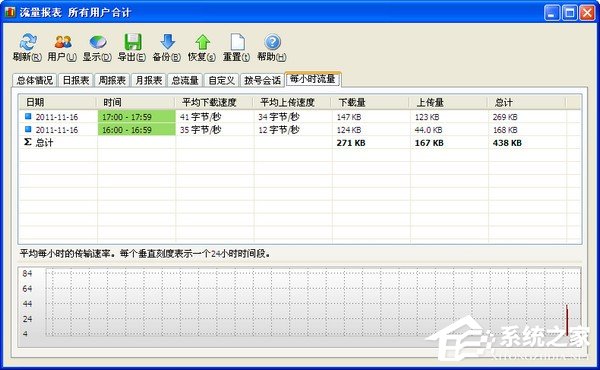
Task: Open the 月报表 tab
Action: [148, 80]
